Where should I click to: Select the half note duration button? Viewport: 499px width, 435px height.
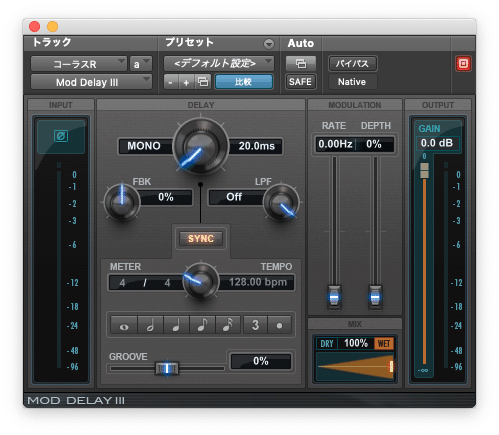pyautogui.click(x=150, y=325)
